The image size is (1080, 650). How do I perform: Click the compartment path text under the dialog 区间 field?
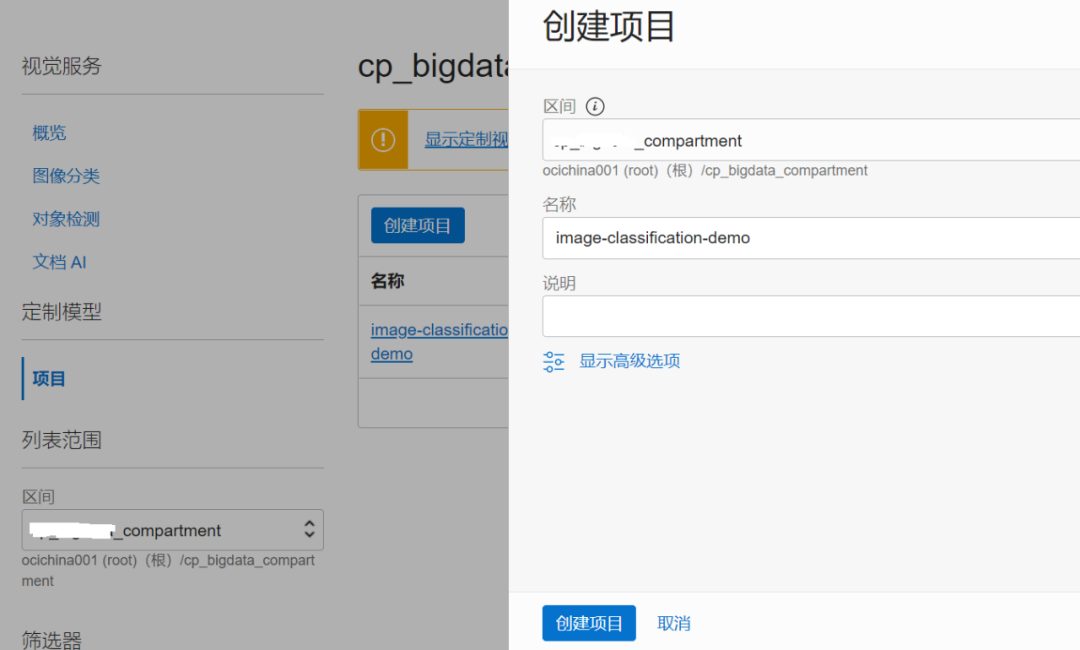[705, 171]
